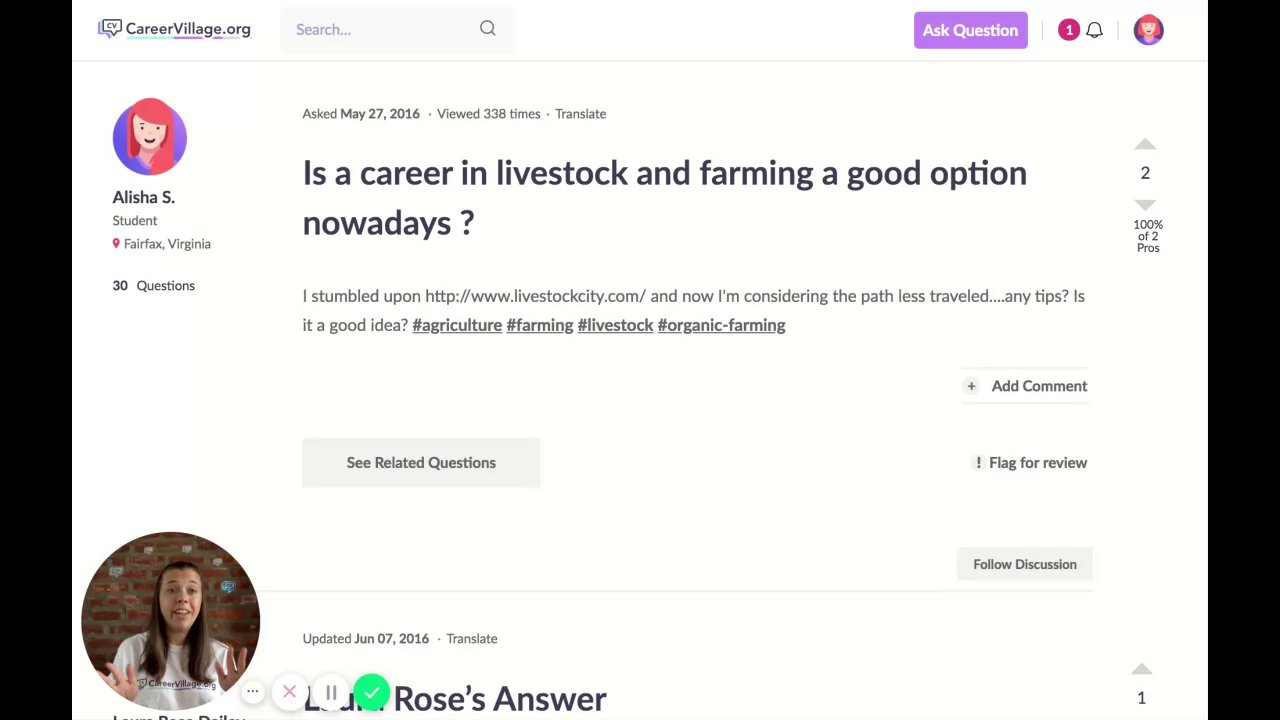Toggle Follow Discussion
The width and height of the screenshot is (1280, 720).
1024,564
